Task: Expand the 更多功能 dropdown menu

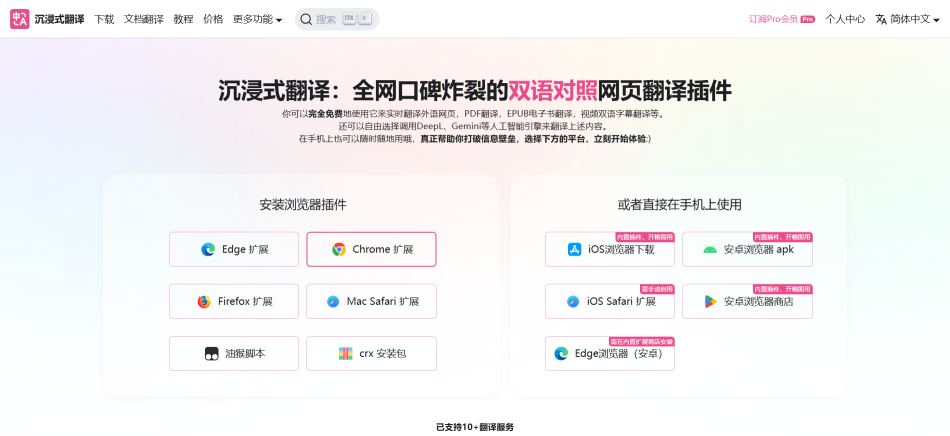Action: [257, 19]
